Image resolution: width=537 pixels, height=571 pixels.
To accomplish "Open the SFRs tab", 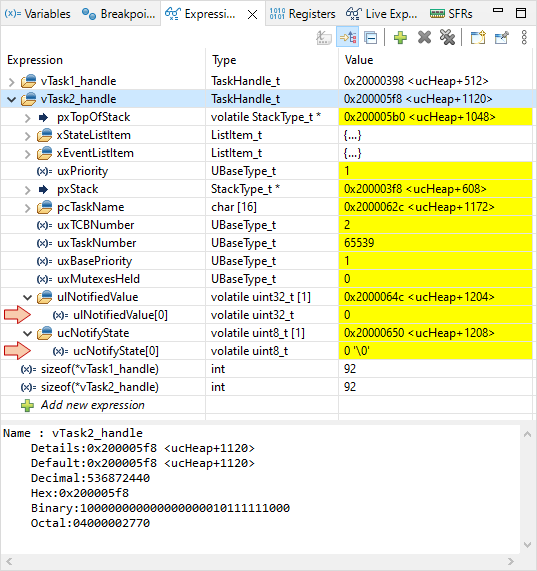I will pos(451,14).
